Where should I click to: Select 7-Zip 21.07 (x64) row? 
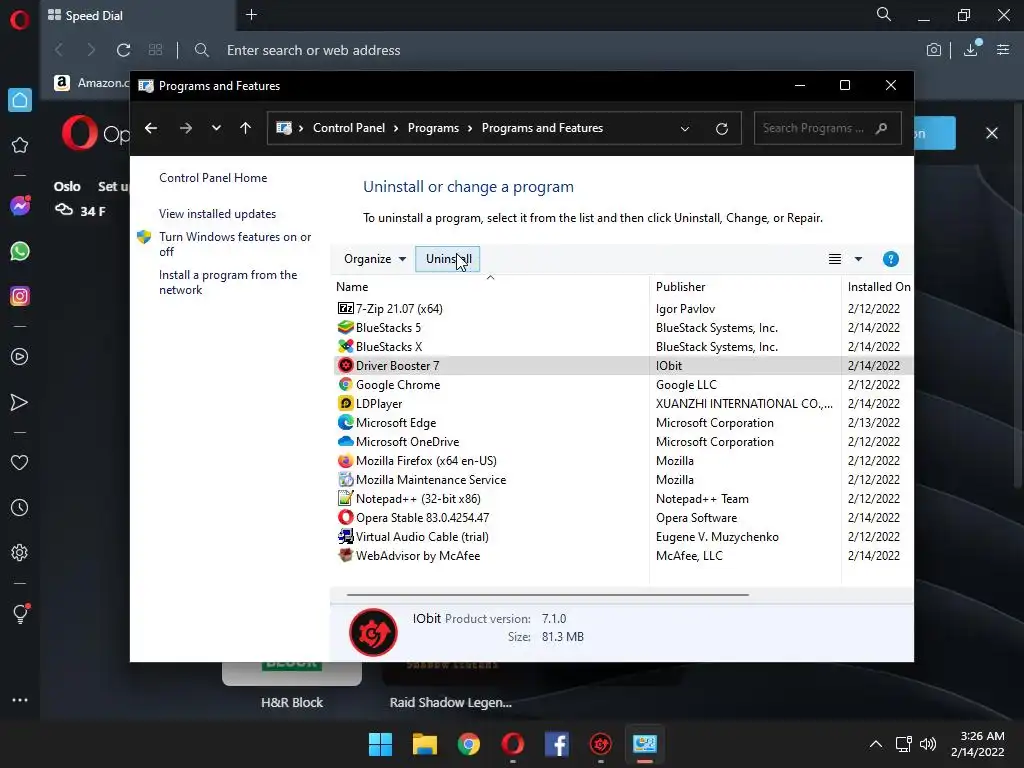click(x=623, y=308)
